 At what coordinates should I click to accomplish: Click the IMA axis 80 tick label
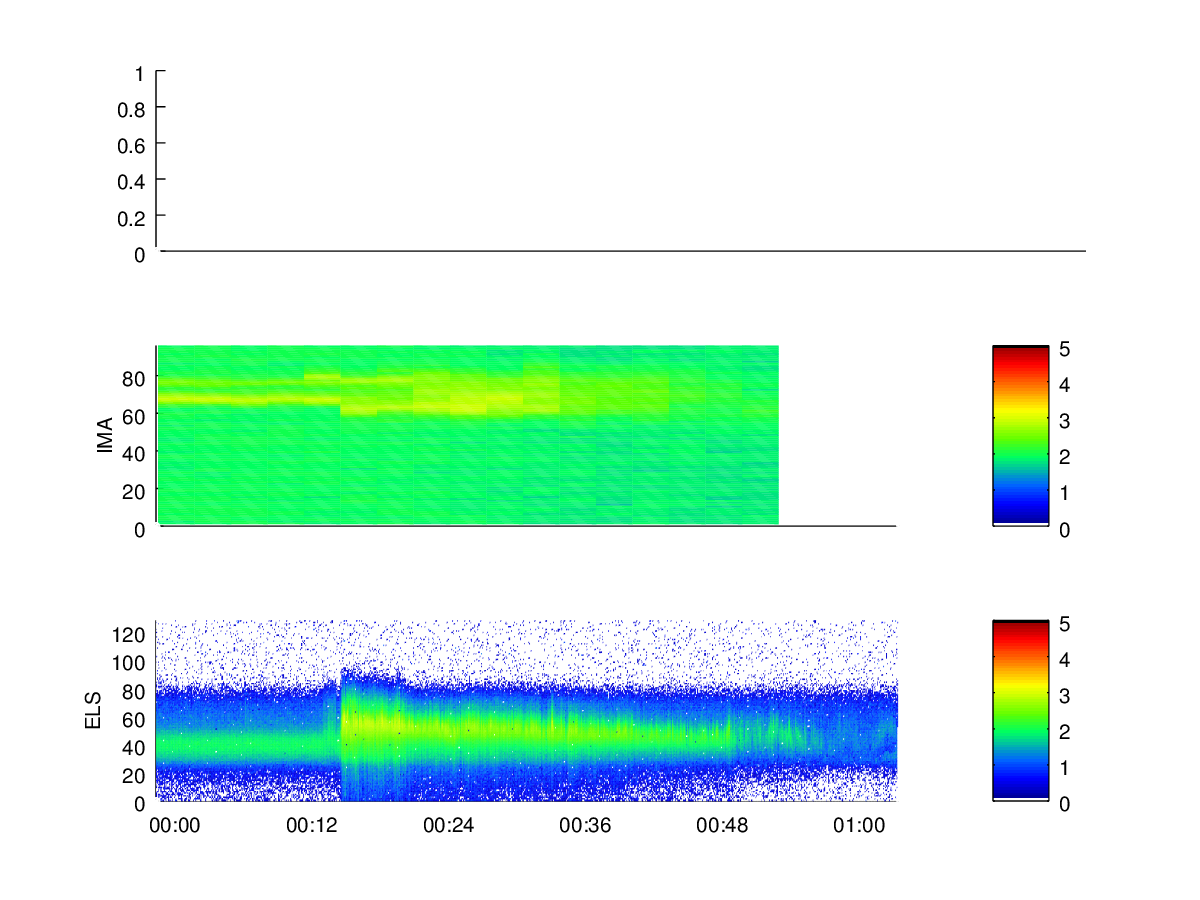point(135,379)
